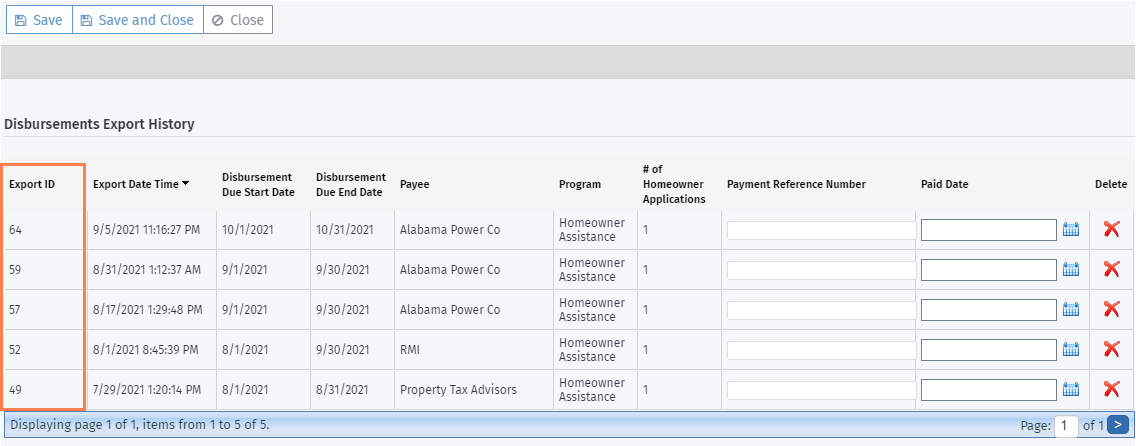
Task: Focus Paid Date field for ID 57
Action: tap(989, 310)
